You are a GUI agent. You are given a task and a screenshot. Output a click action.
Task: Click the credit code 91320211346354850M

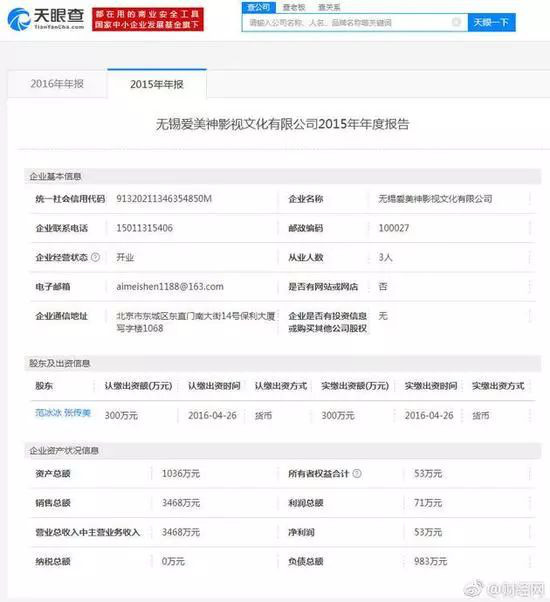click(x=164, y=198)
